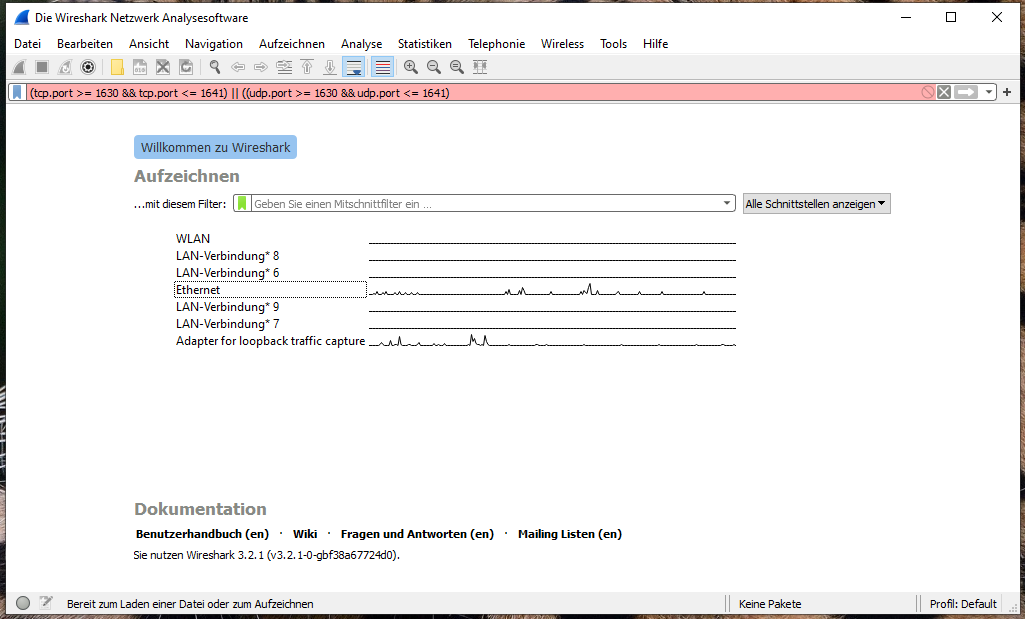Open the Benutzerhandbuch link
The width and height of the screenshot is (1025, 619).
tap(201, 533)
